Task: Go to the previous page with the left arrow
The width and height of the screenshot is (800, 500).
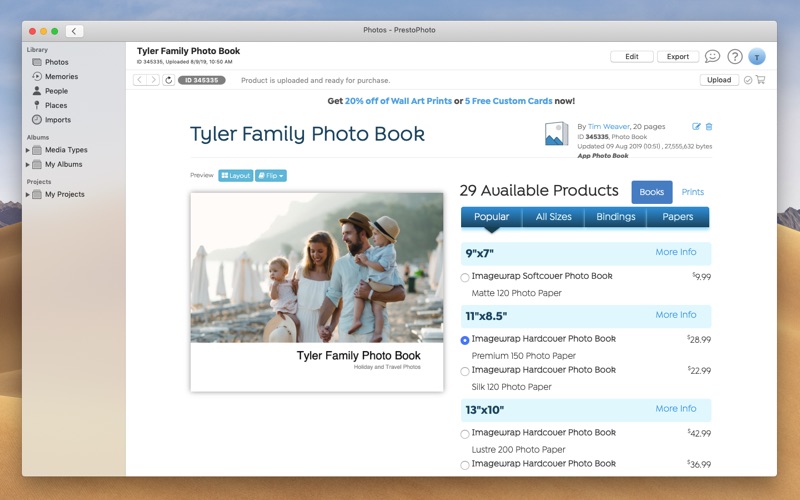Action: click(x=139, y=80)
